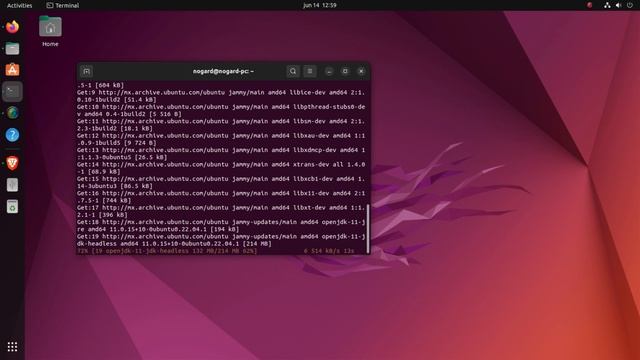Open the Help question-mark icon
This screenshot has width=640, height=360.
pos(12,135)
